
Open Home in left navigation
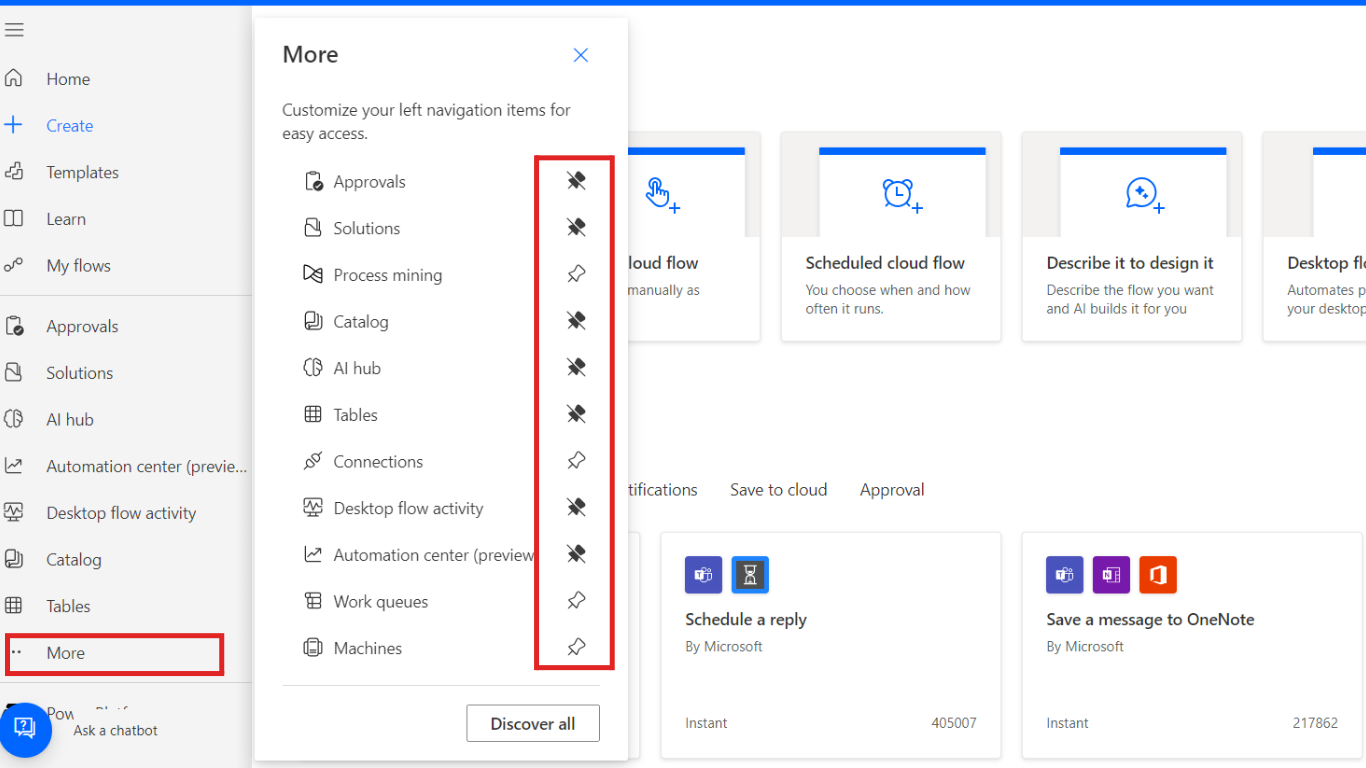(68, 79)
